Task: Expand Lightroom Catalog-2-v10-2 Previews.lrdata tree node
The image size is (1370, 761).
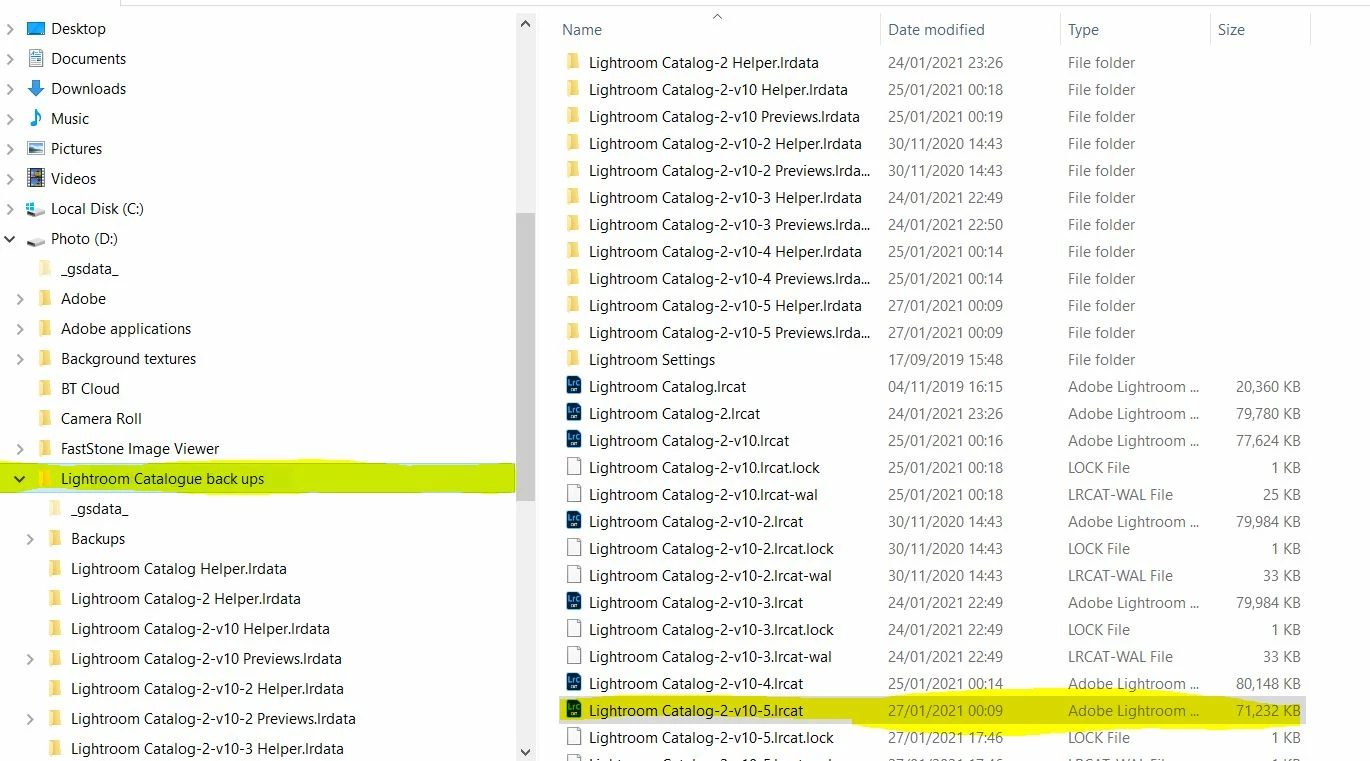Action: click(x=30, y=719)
